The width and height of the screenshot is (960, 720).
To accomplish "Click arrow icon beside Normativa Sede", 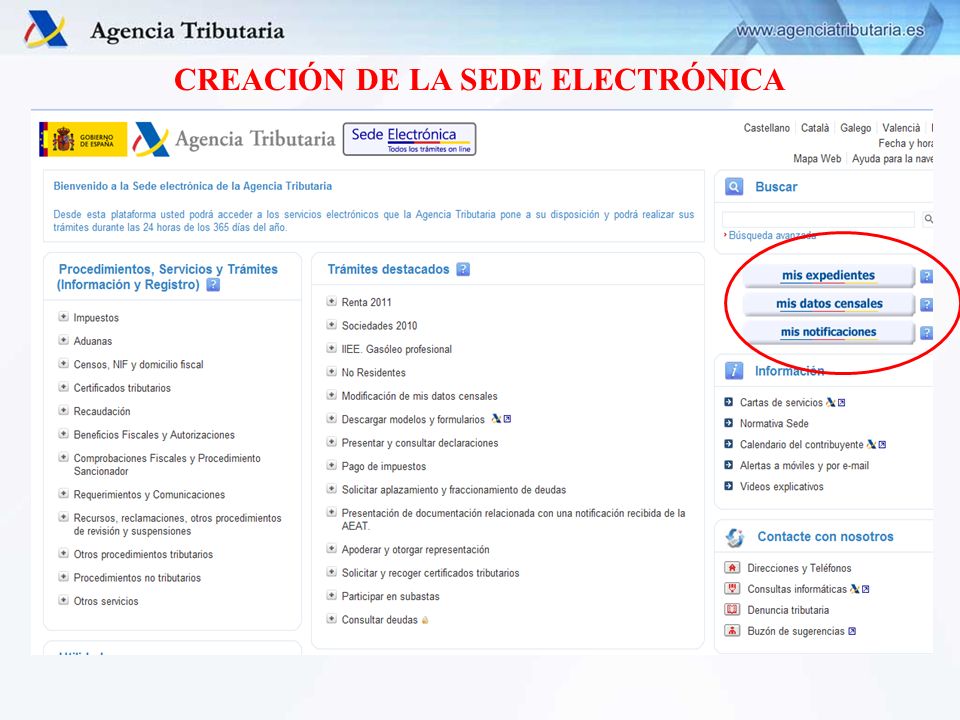I will 729,423.
